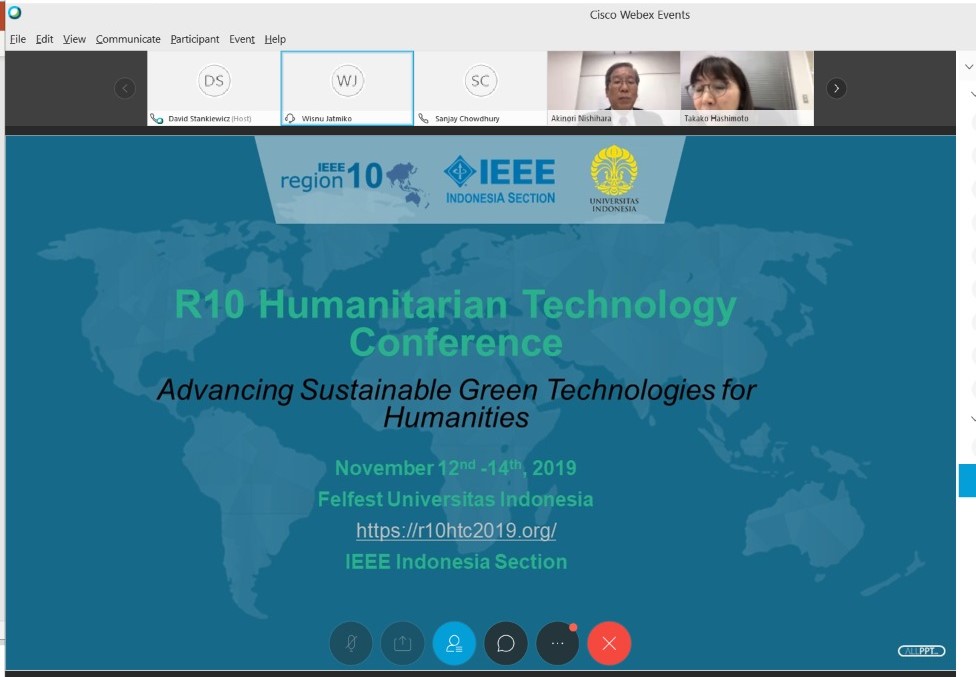Image resolution: width=976 pixels, height=677 pixels.
Task: Open the Edit menu
Action: coord(44,39)
